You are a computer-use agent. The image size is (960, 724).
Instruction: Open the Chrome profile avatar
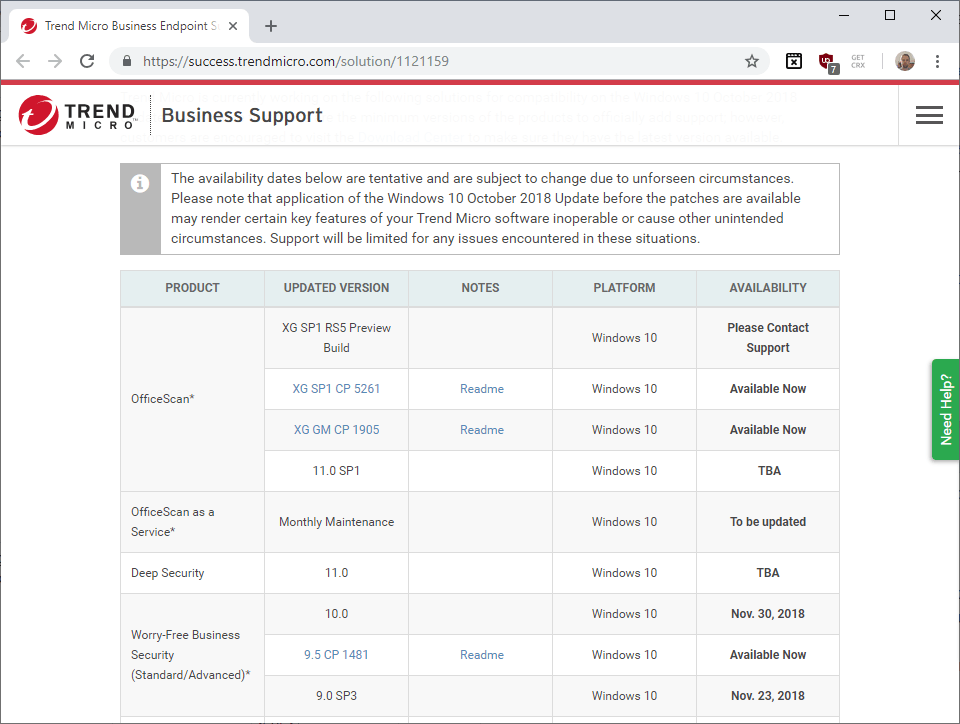[904, 61]
